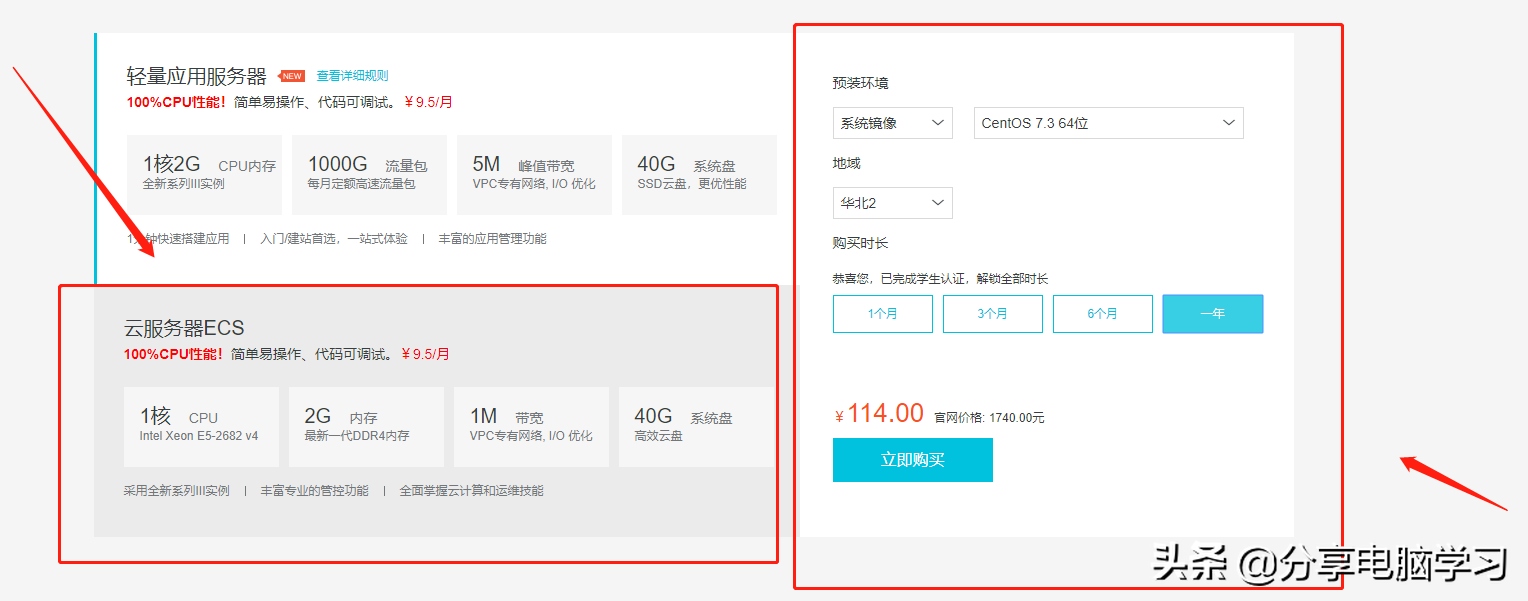Select the 5M 峰值带宽 spec card
1528x601 pixels.
534,174
